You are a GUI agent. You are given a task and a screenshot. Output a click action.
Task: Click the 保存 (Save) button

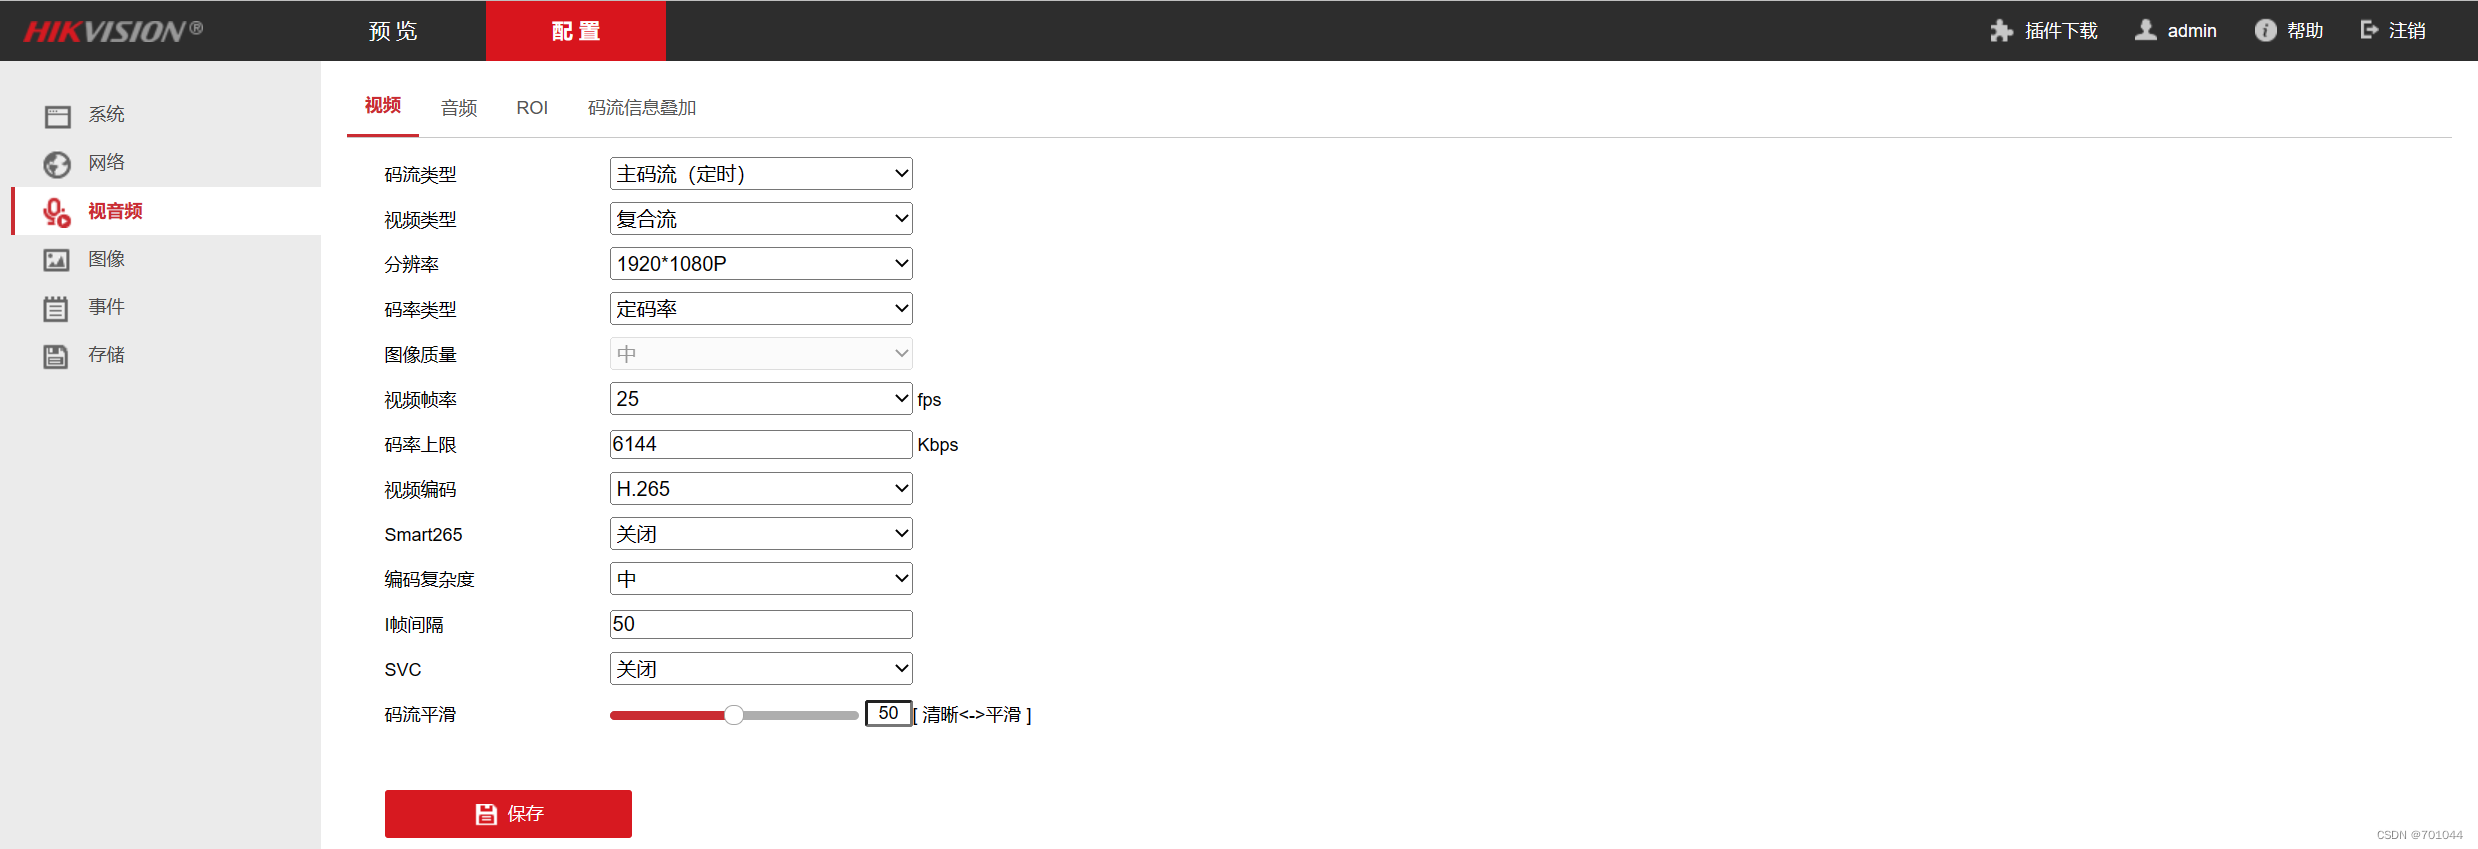(508, 814)
